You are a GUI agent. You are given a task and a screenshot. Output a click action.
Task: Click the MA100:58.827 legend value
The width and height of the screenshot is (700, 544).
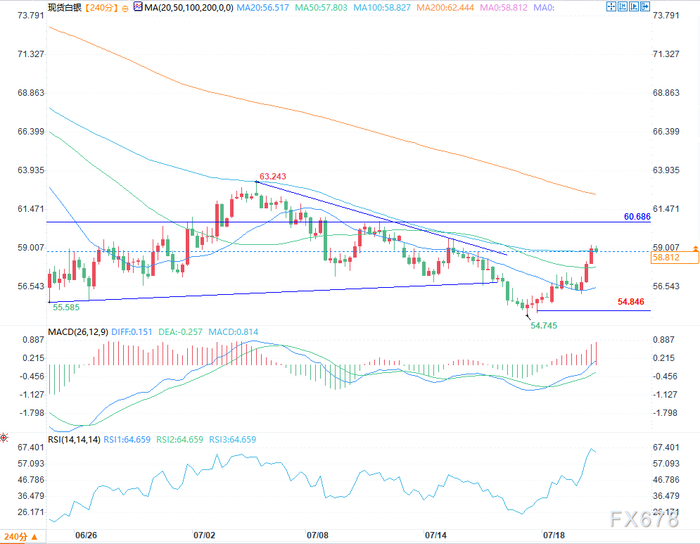[382, 8]
